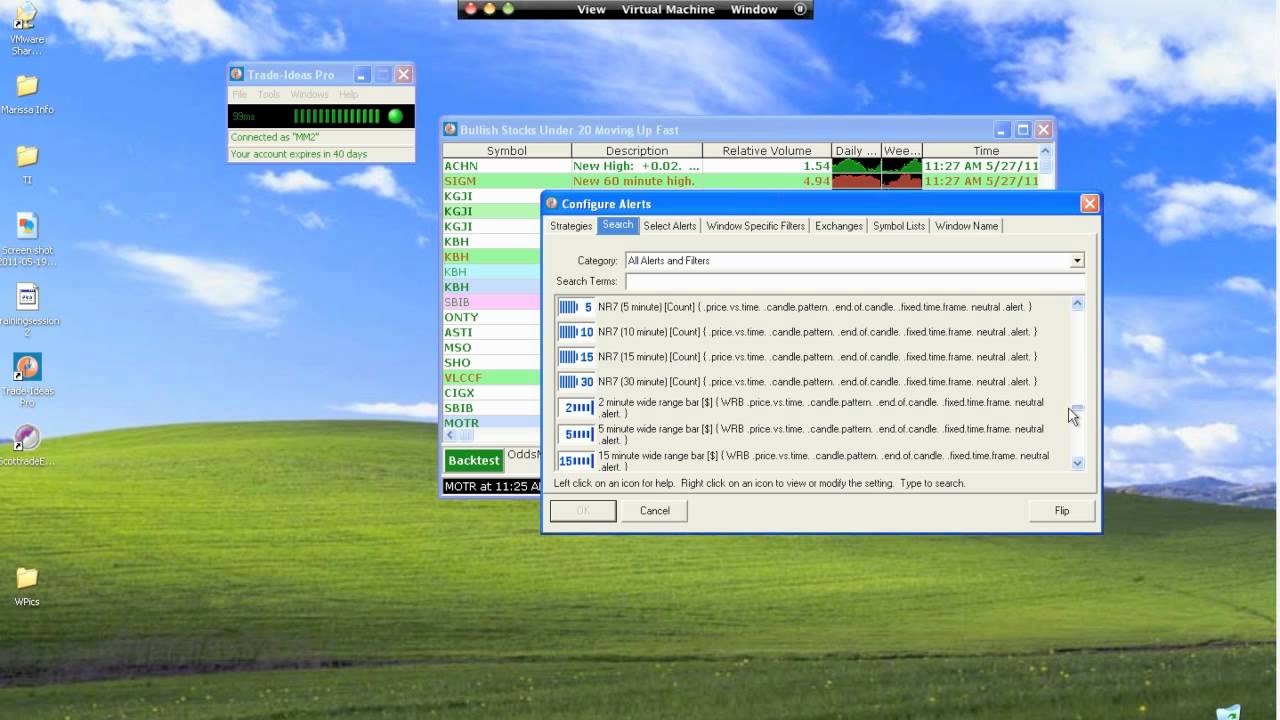Screen dimensions: 1280x720
Task: Open the File menu in Trade-Ideas Pro
Action: click(x=240, y=94)
